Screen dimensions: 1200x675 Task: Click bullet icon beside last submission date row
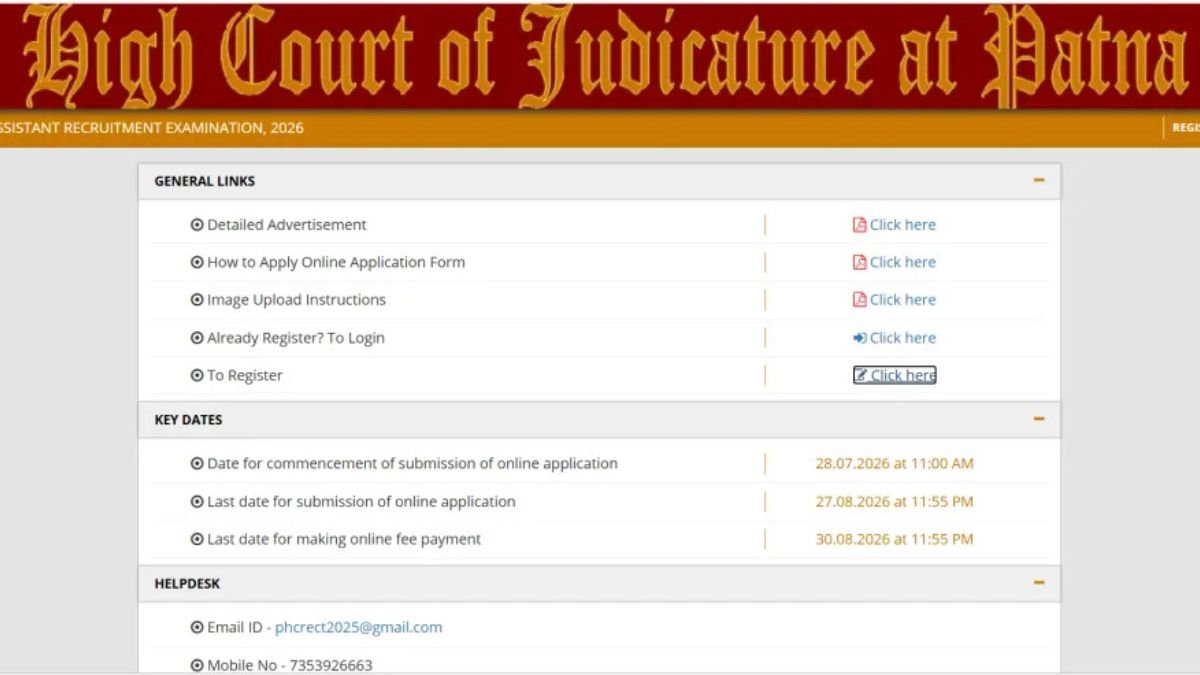tap(197, 502)
